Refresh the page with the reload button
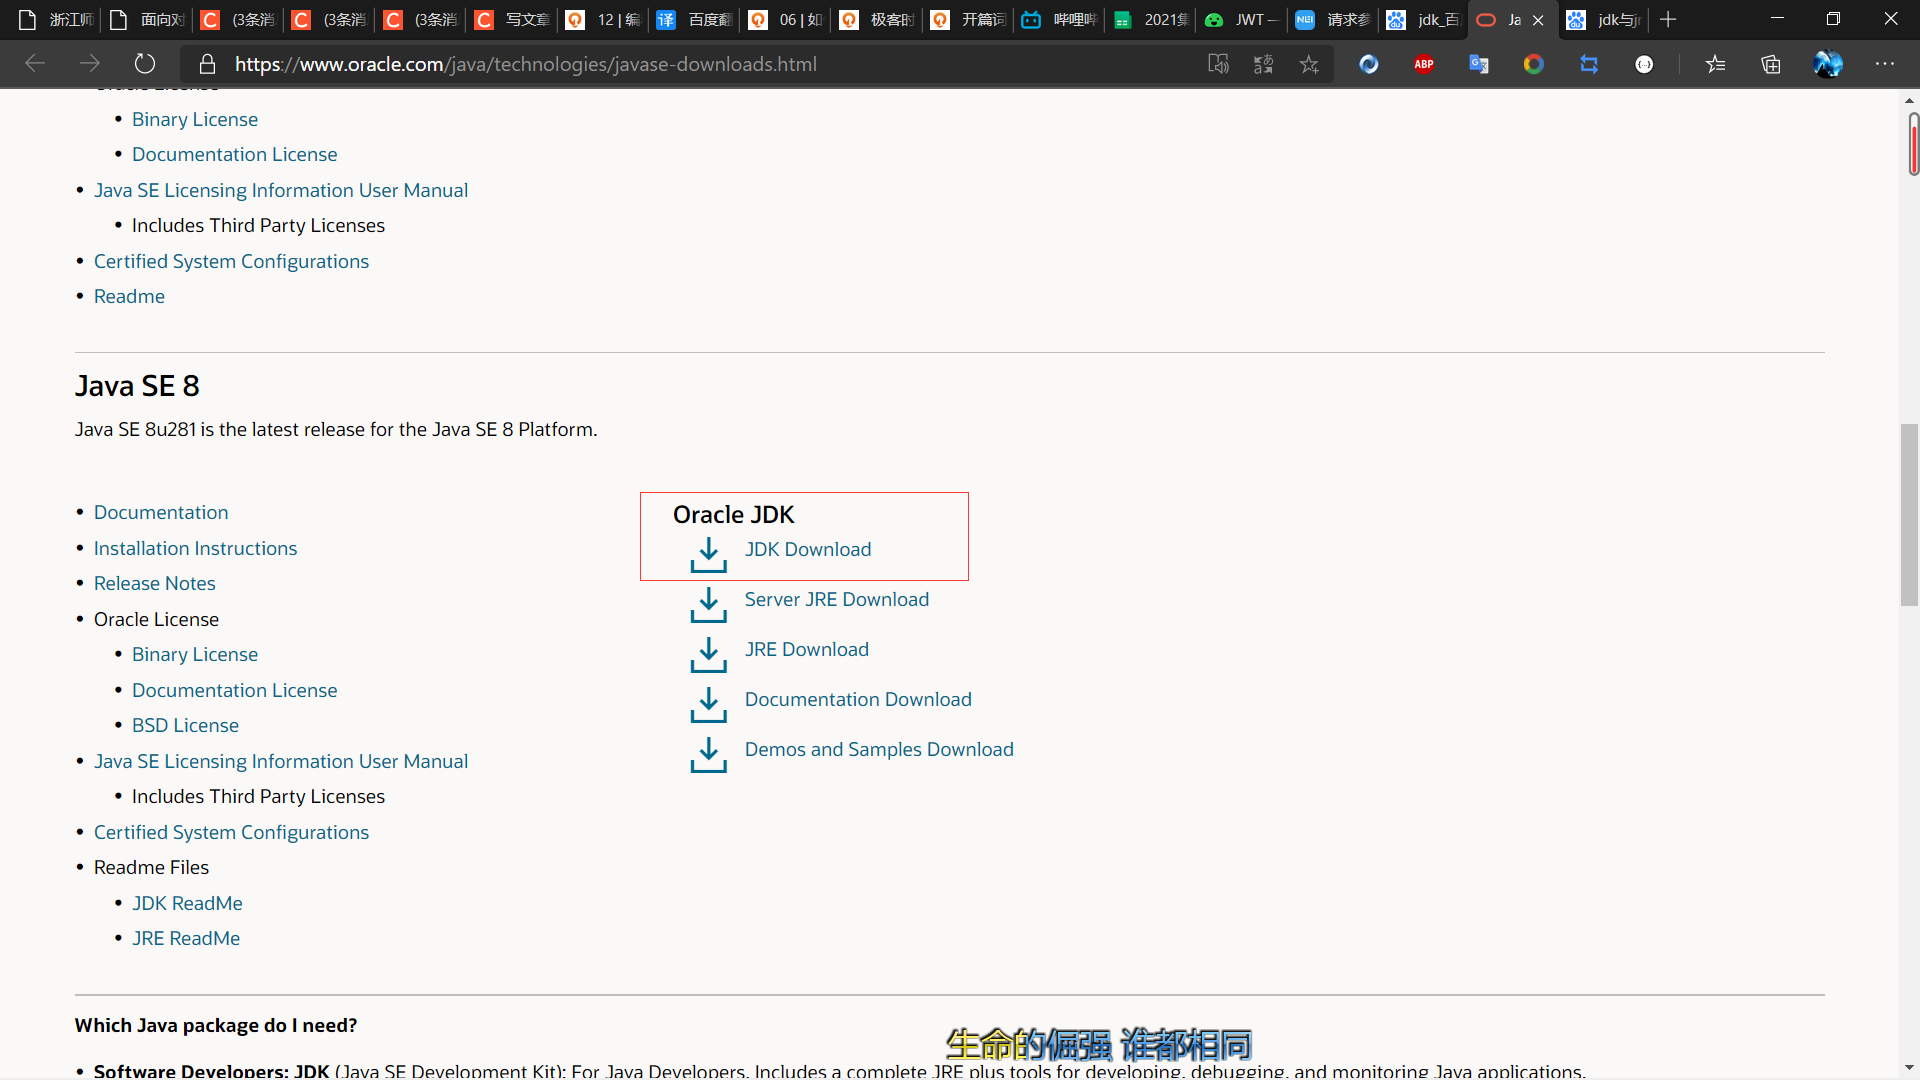This screenshot has height=1080, width=1920. pyautogui.click(x=145, y=64)
